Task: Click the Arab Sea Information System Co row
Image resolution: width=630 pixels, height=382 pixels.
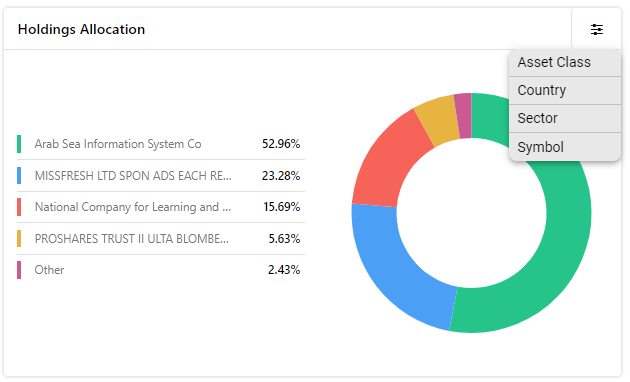Action: tap(161, 144)
